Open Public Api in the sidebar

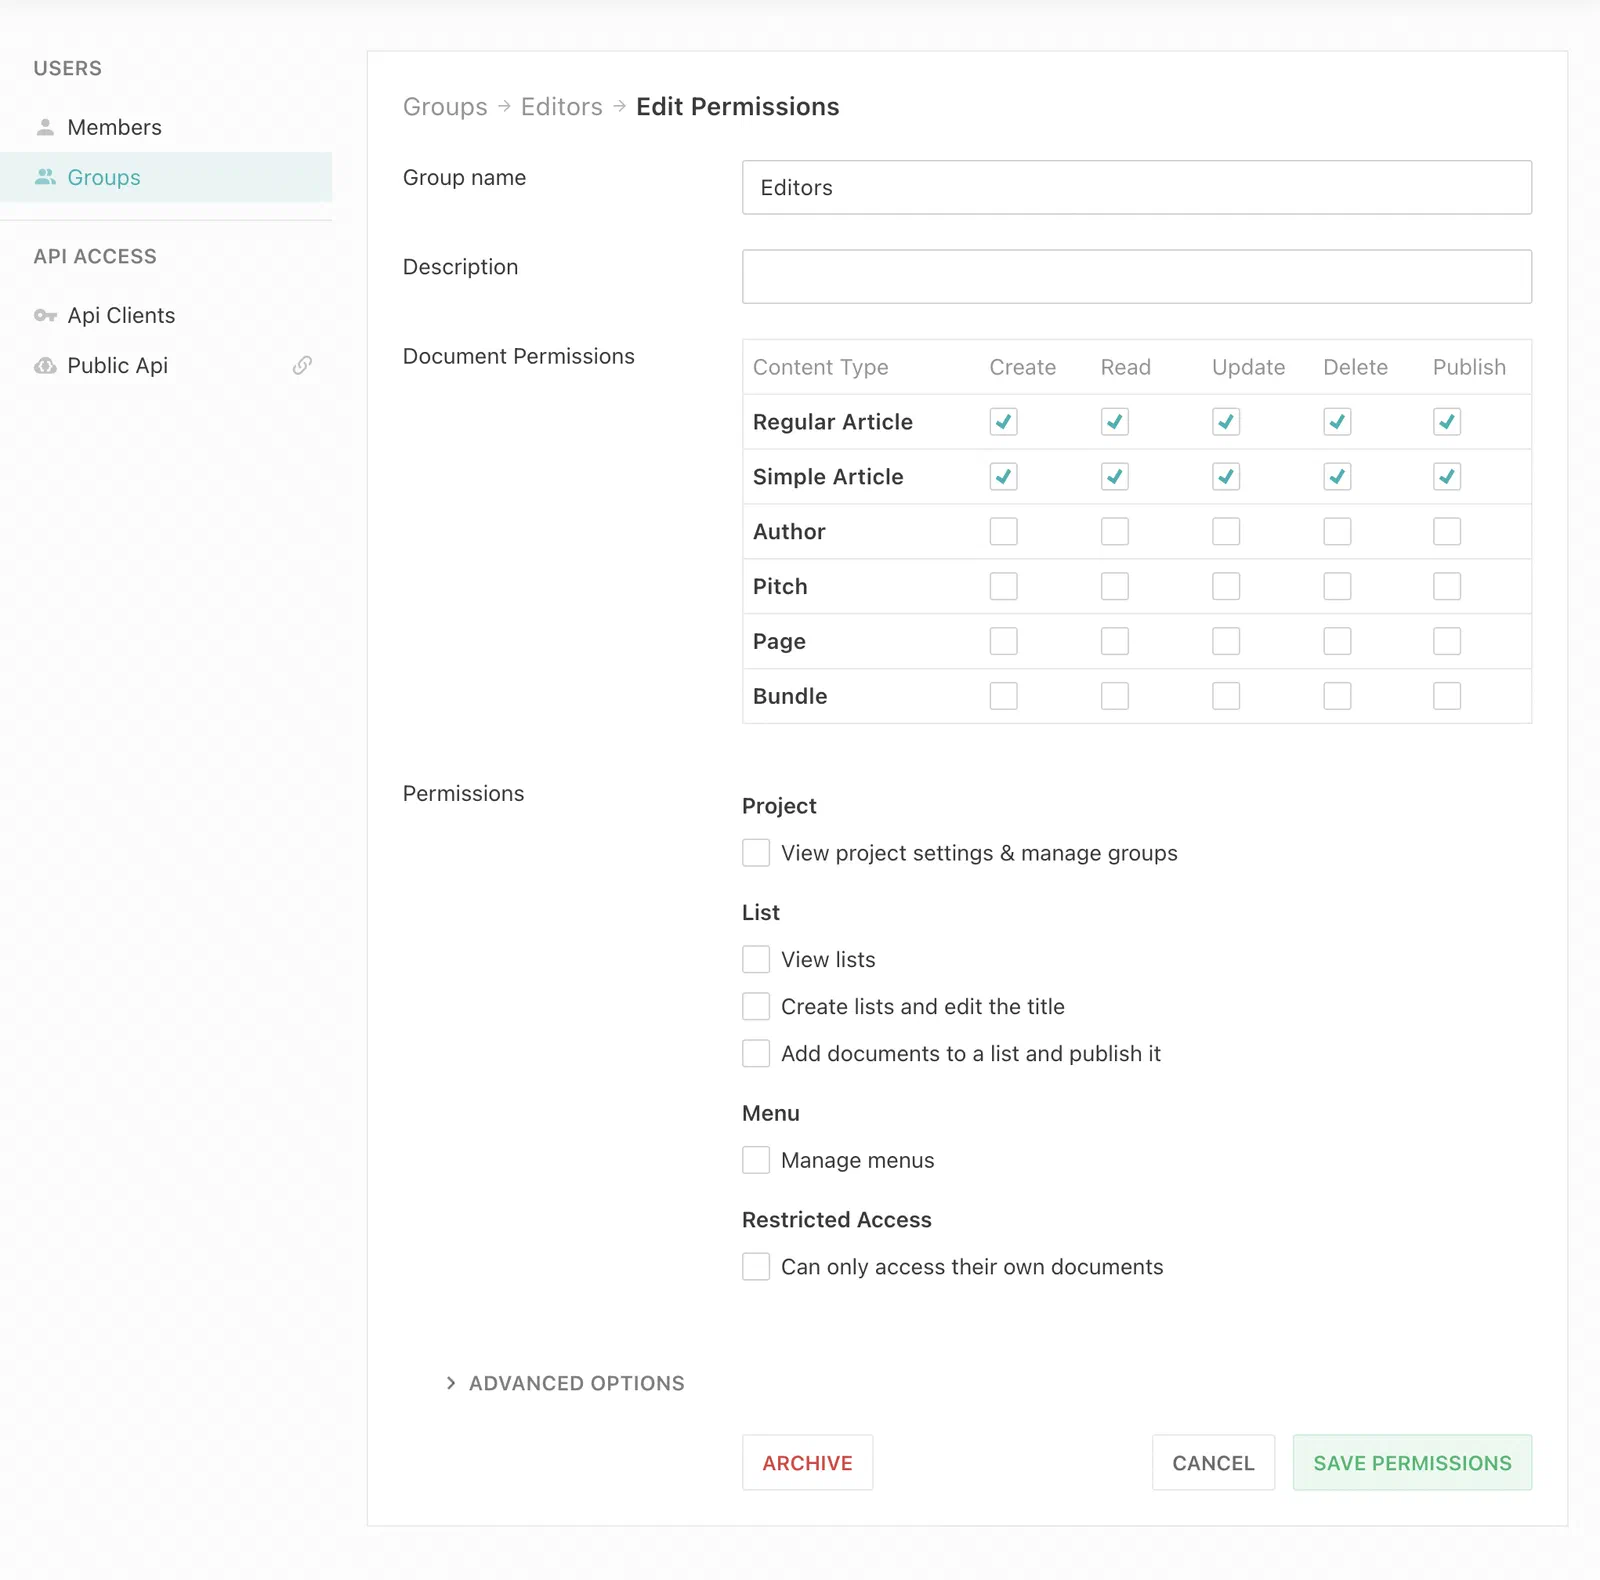[x=166, y=365]
